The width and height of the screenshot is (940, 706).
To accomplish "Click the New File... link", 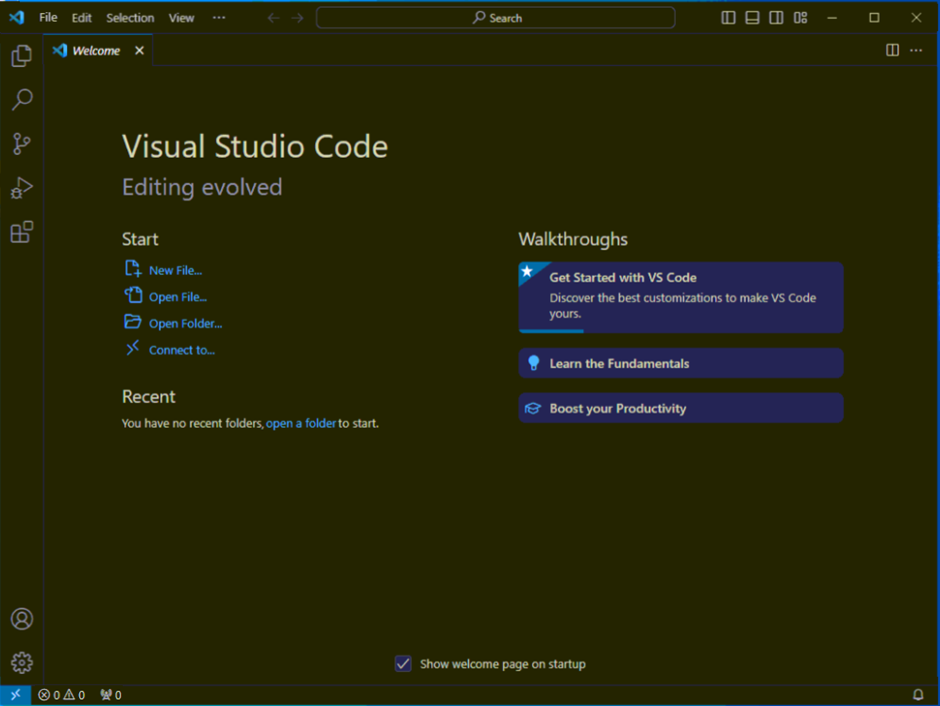I will point(176,270).
